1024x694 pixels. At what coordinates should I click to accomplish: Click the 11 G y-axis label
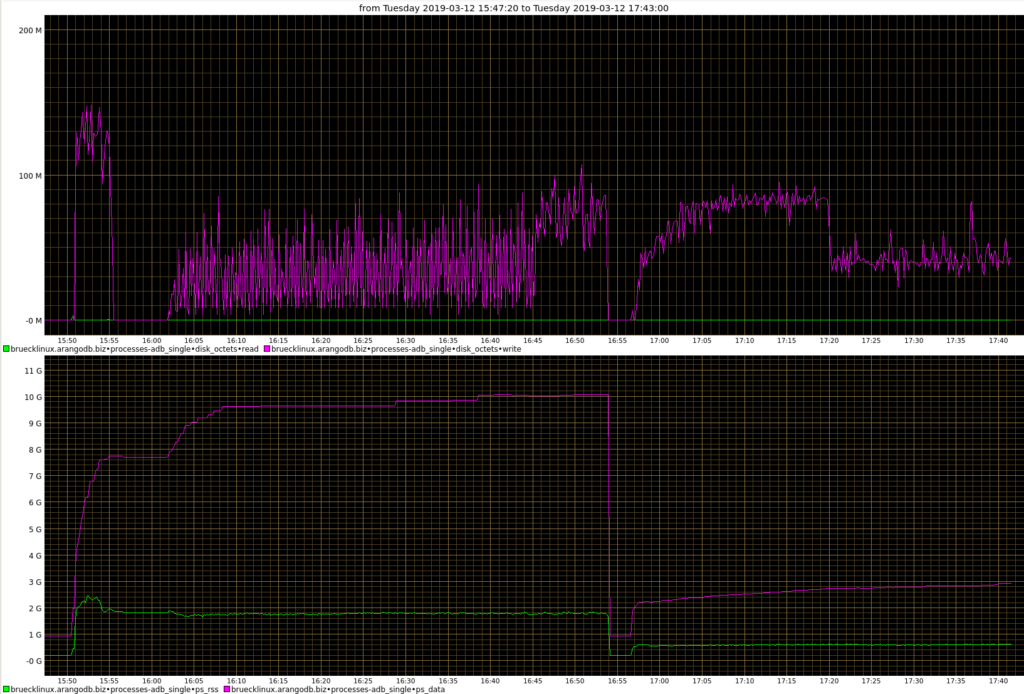click(x=33, y=371)
